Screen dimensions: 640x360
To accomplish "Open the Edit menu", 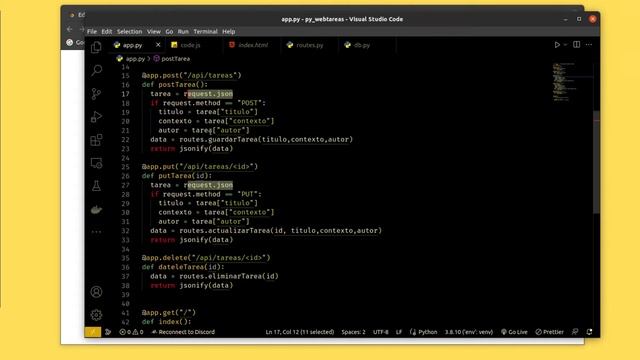I will click(x=107, y=31).
